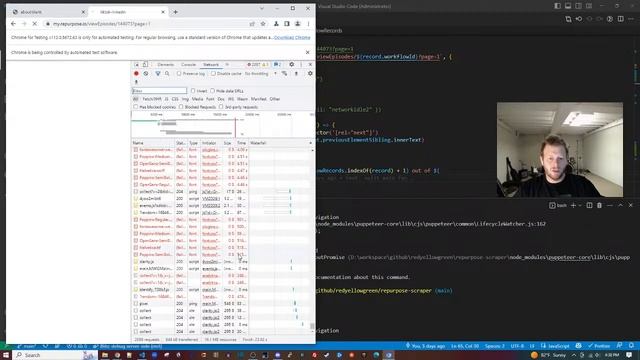Click the DevTools error count badge

(x=255, y=64)
